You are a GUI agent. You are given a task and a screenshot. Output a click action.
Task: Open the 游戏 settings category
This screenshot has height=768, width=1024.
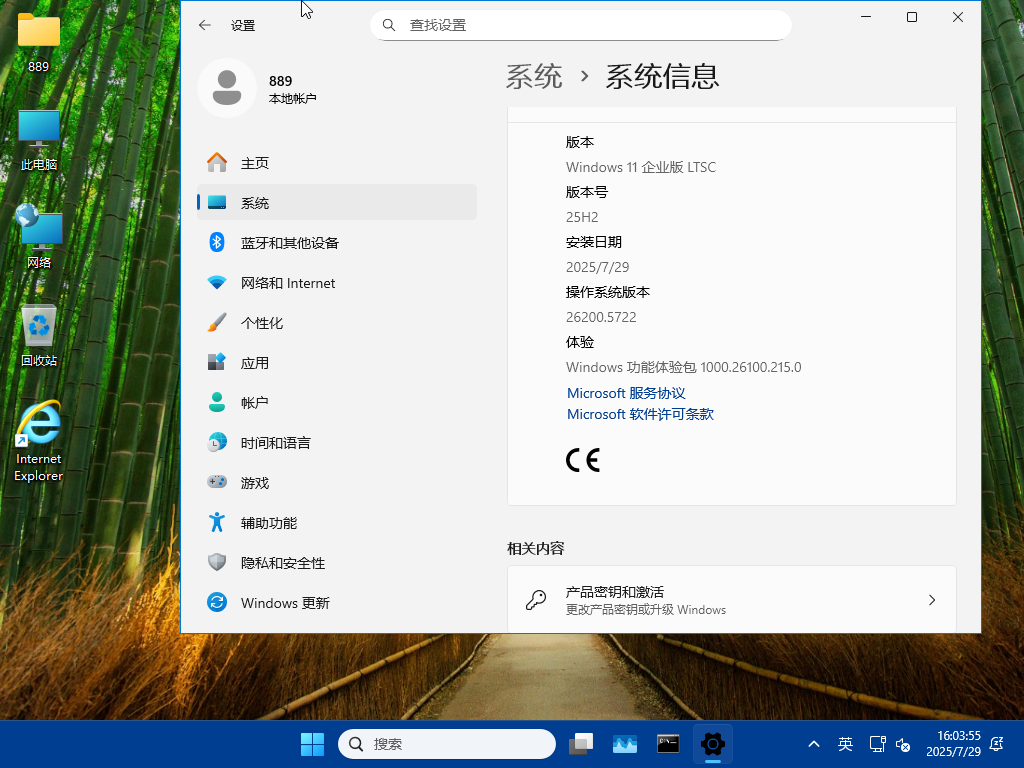click(x=337, y=483)
